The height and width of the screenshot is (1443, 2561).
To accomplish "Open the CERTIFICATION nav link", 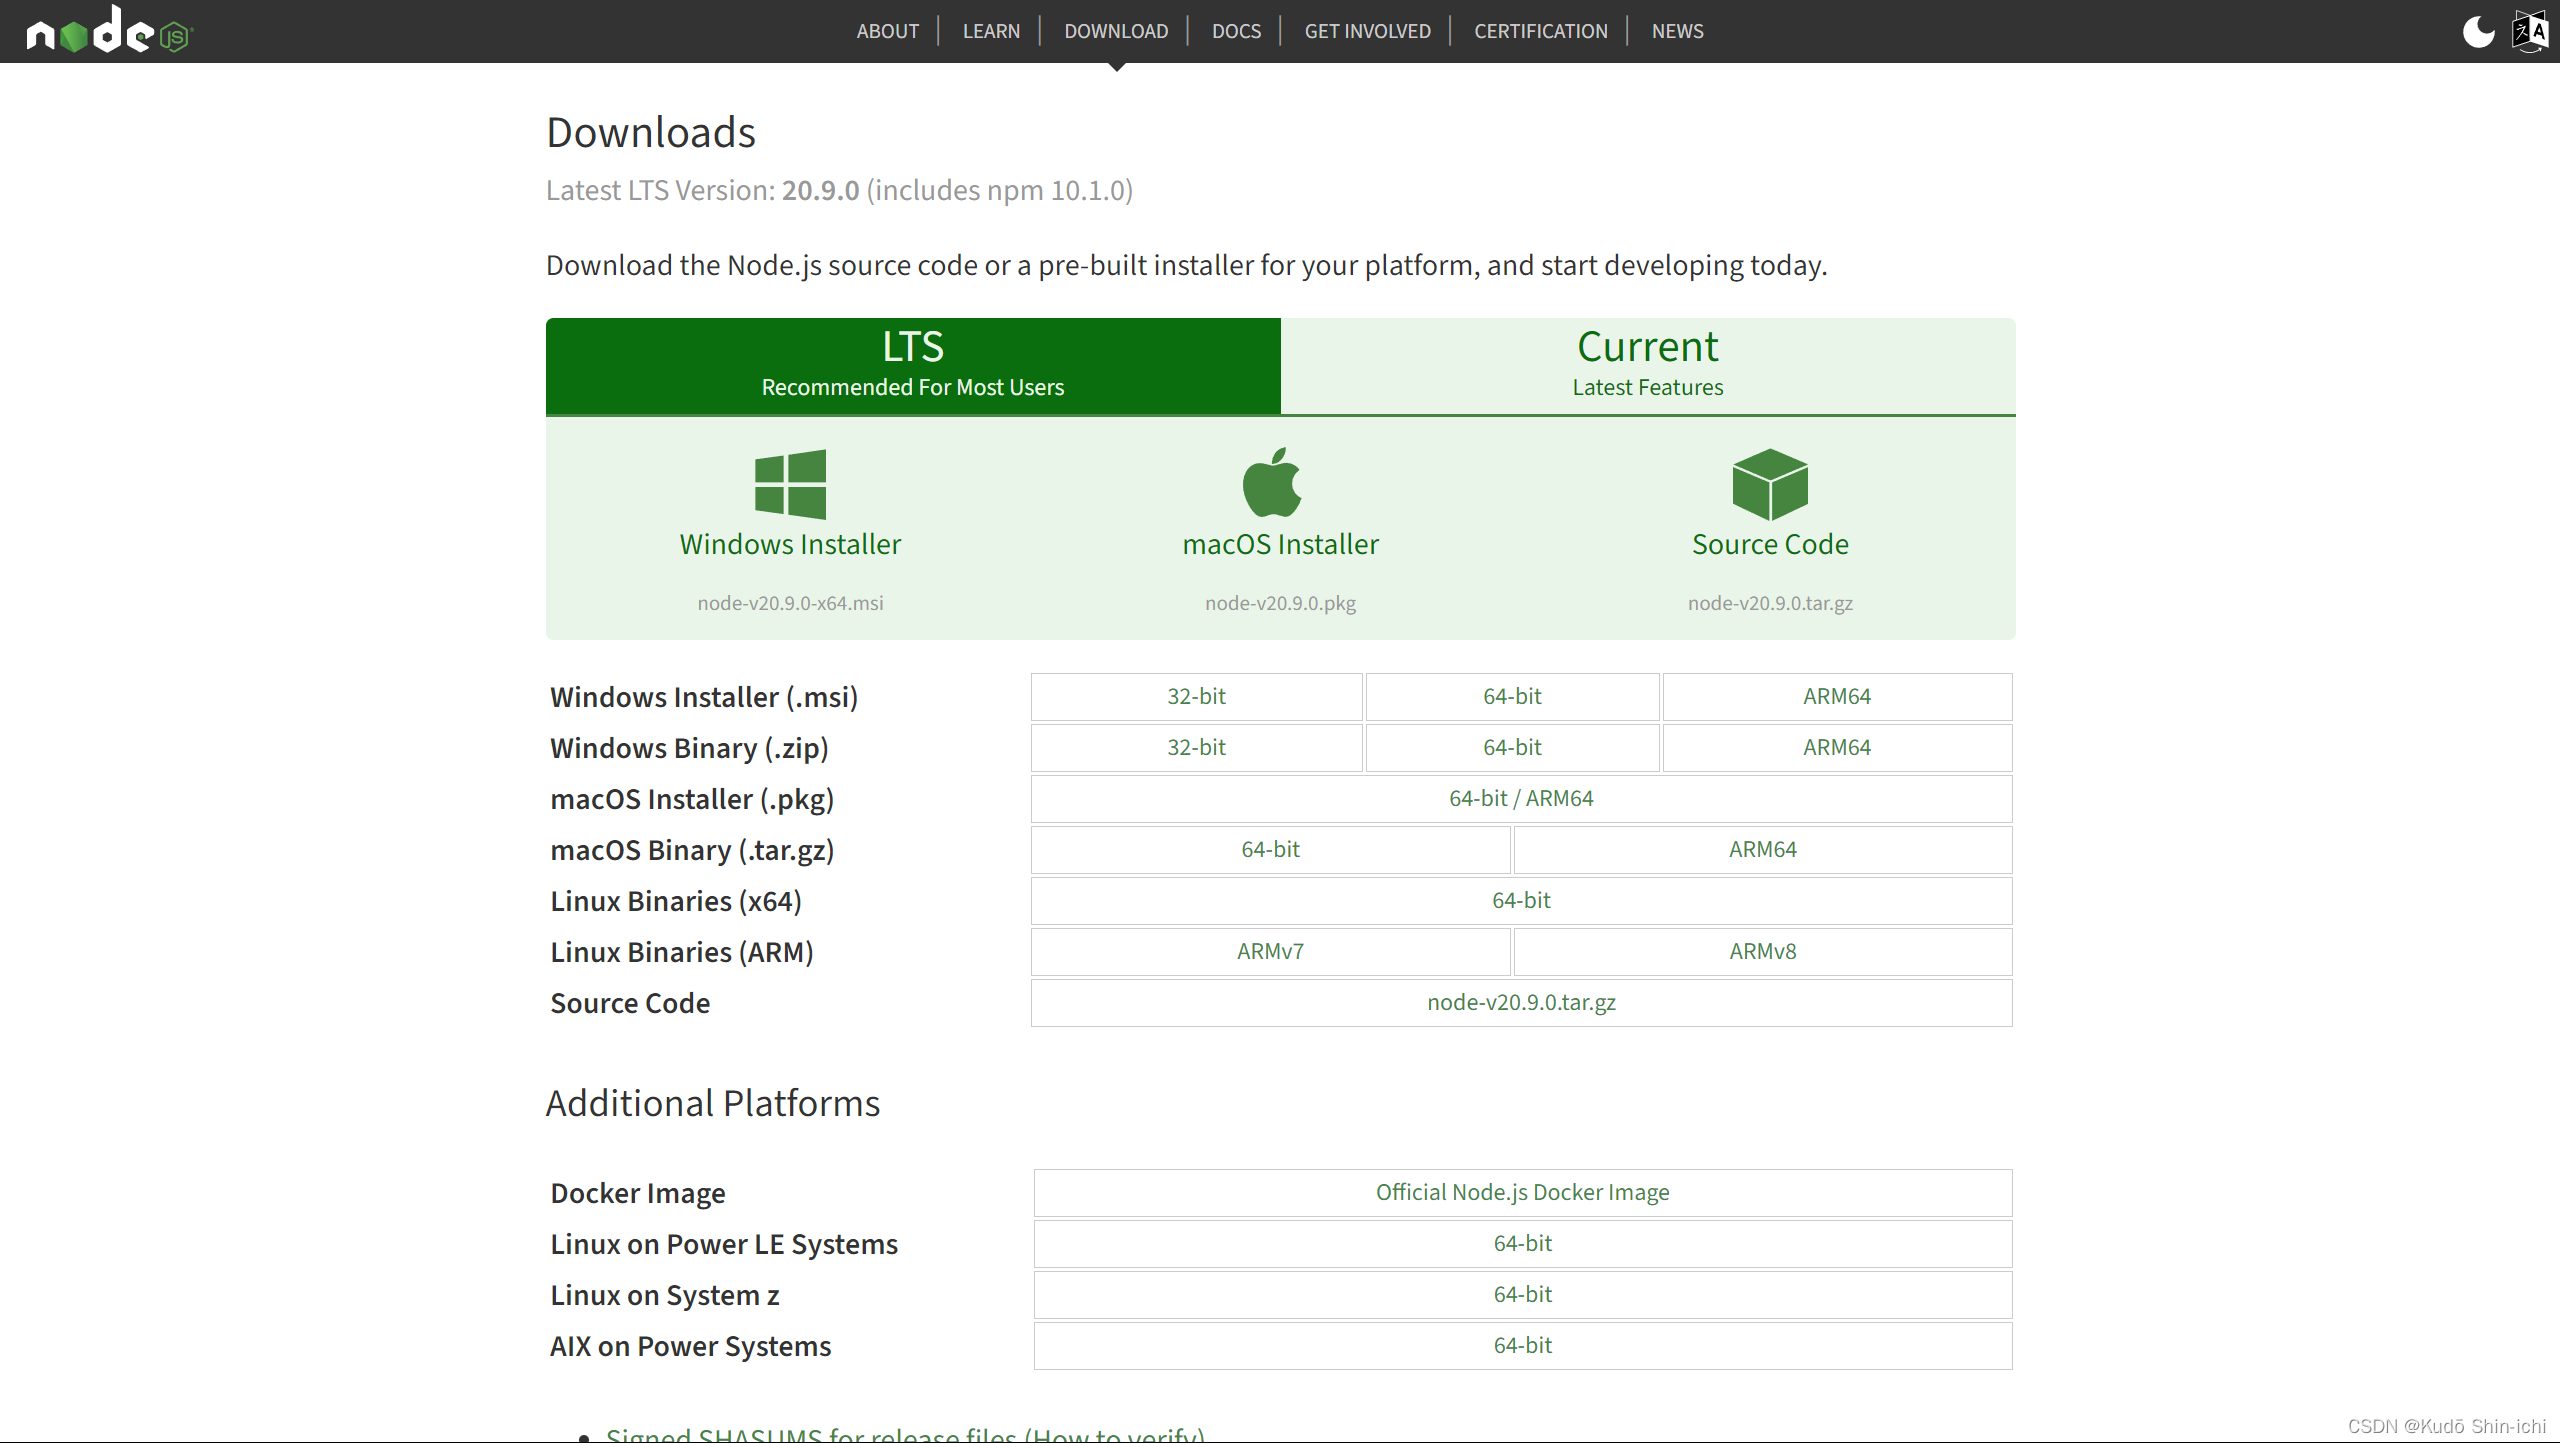I will (x=1540, y=31).
